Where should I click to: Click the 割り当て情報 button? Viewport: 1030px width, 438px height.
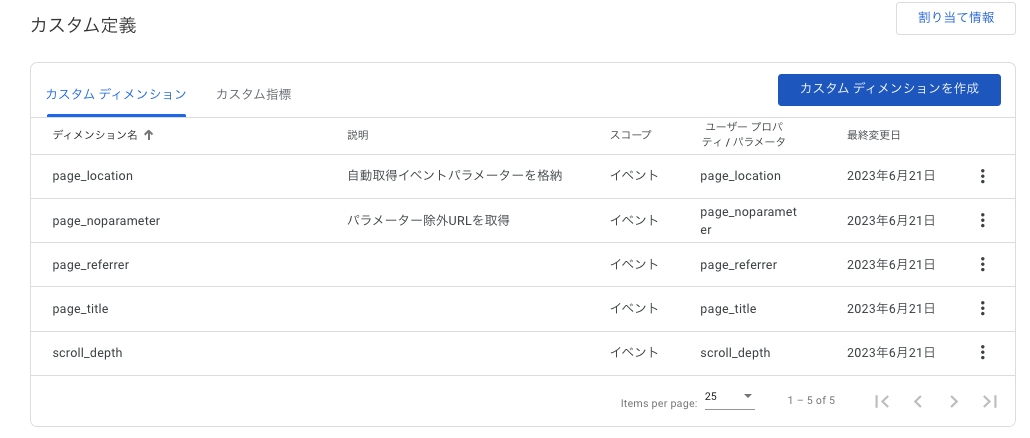click(x=956, y=18)
